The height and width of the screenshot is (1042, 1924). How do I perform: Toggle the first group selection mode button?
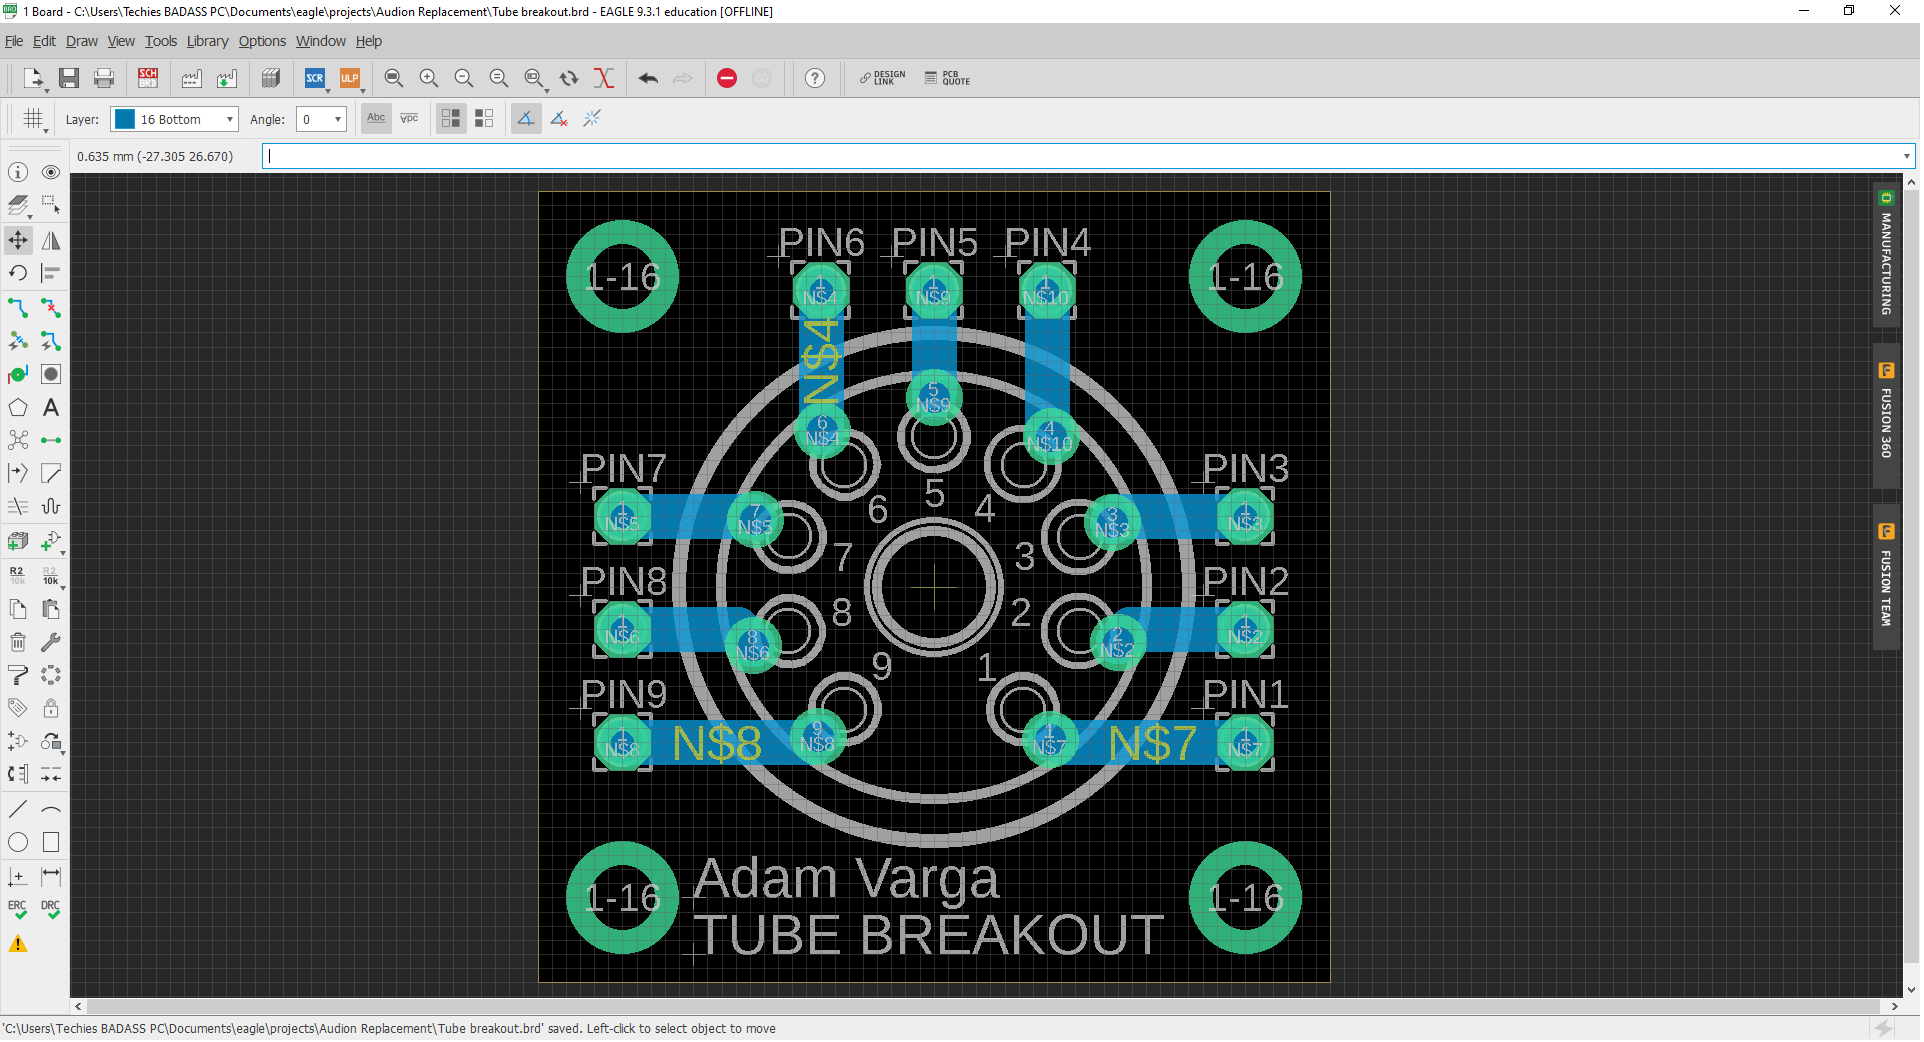click(x=451, y=118)
